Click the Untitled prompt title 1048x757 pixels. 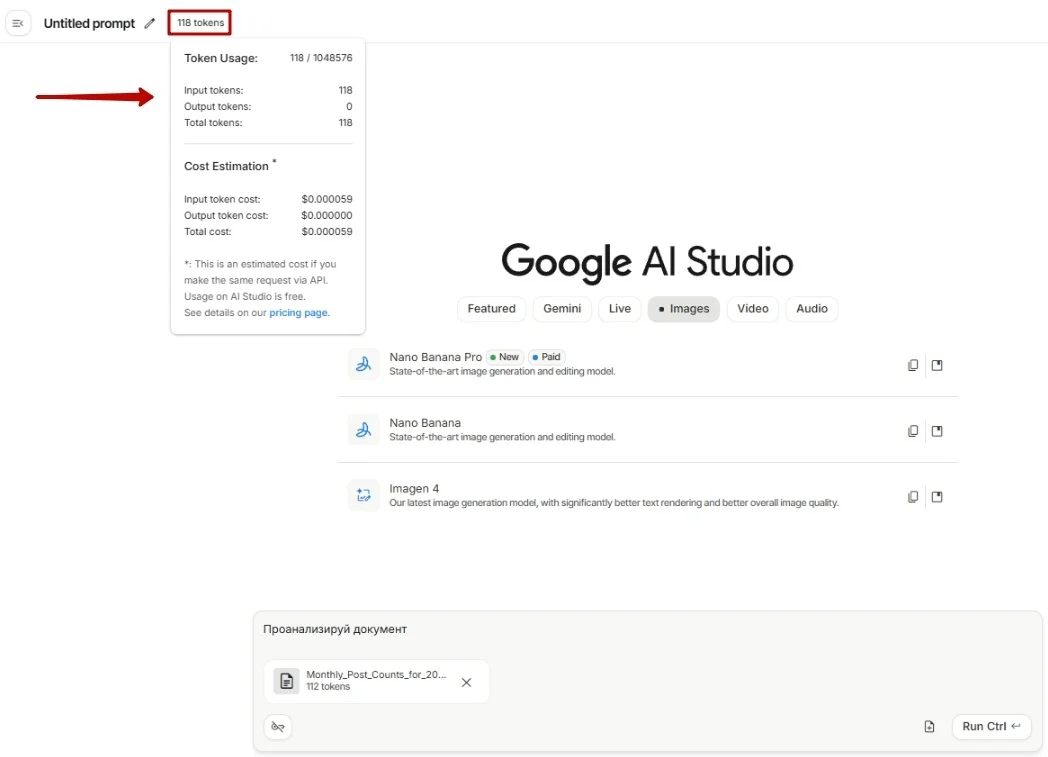(89, 23)
